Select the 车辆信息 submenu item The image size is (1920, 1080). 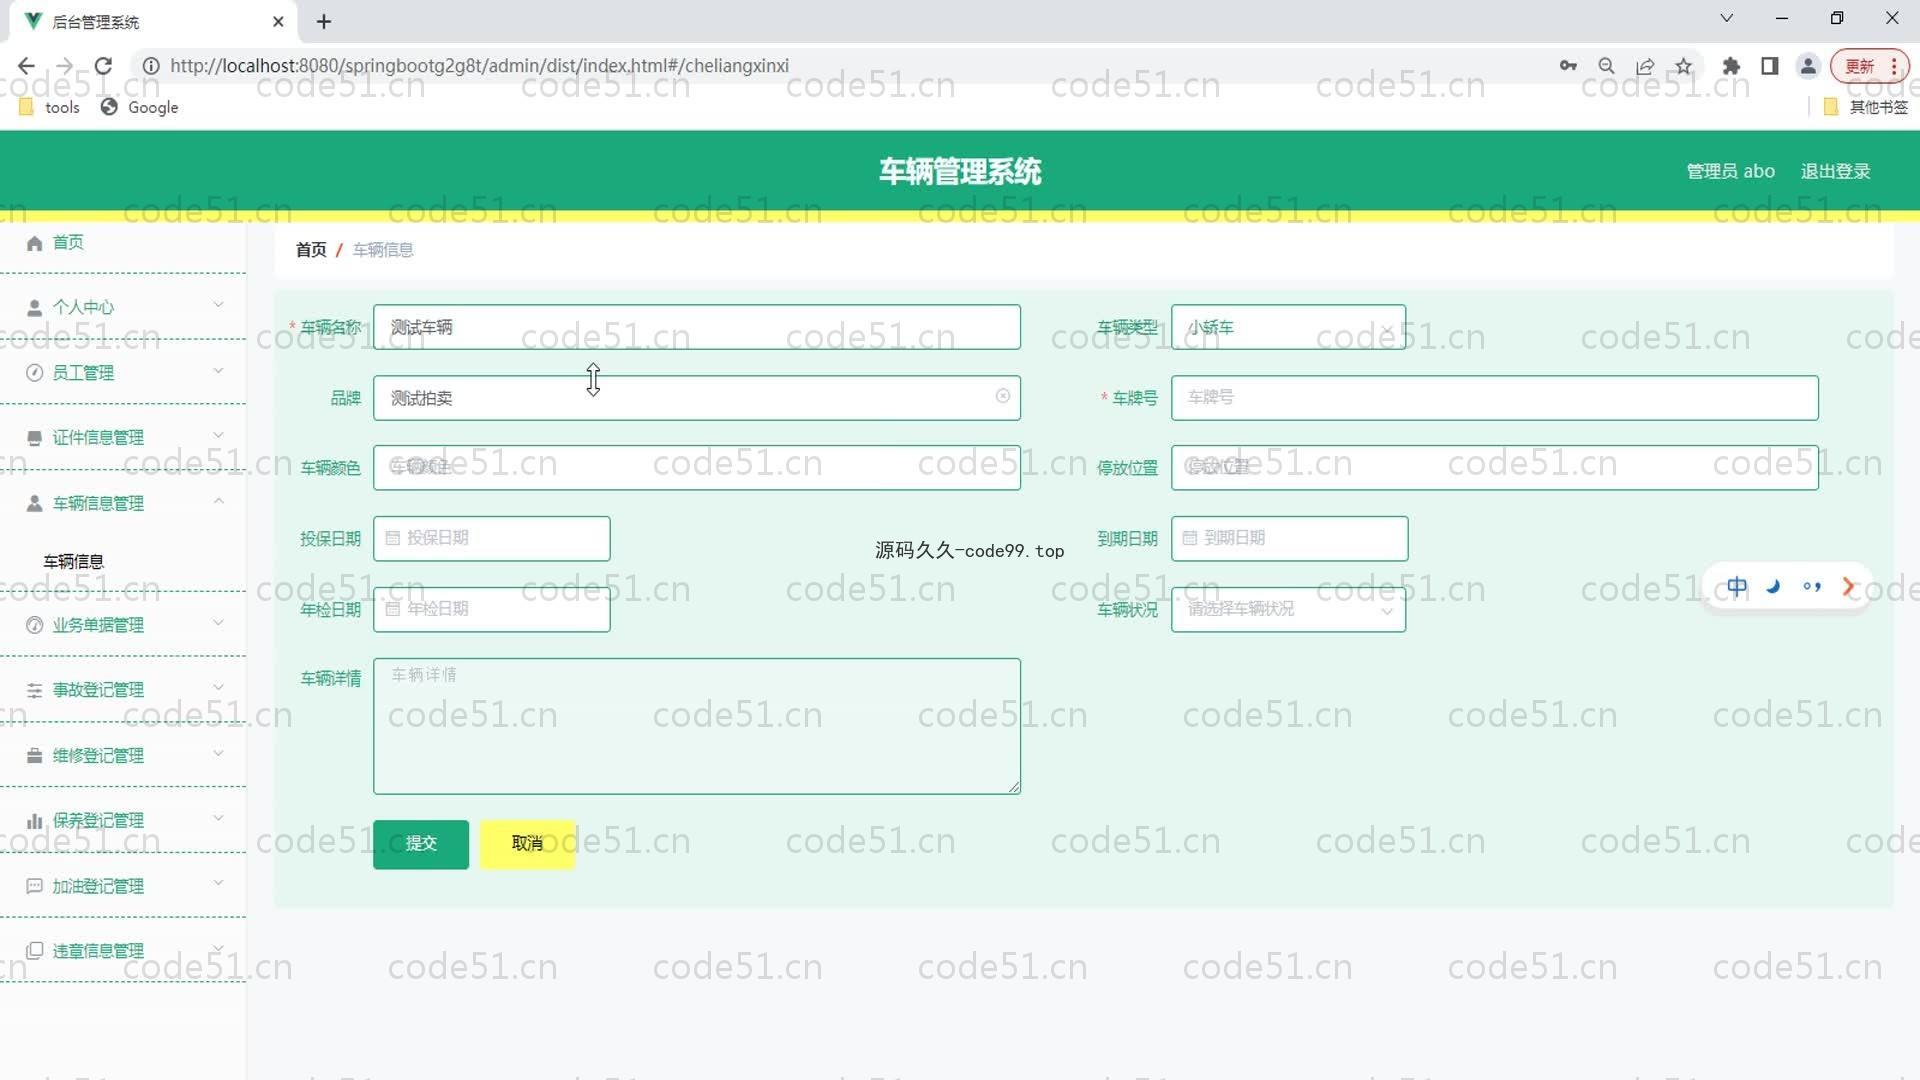pyautogui.click(x=73, y=562)
